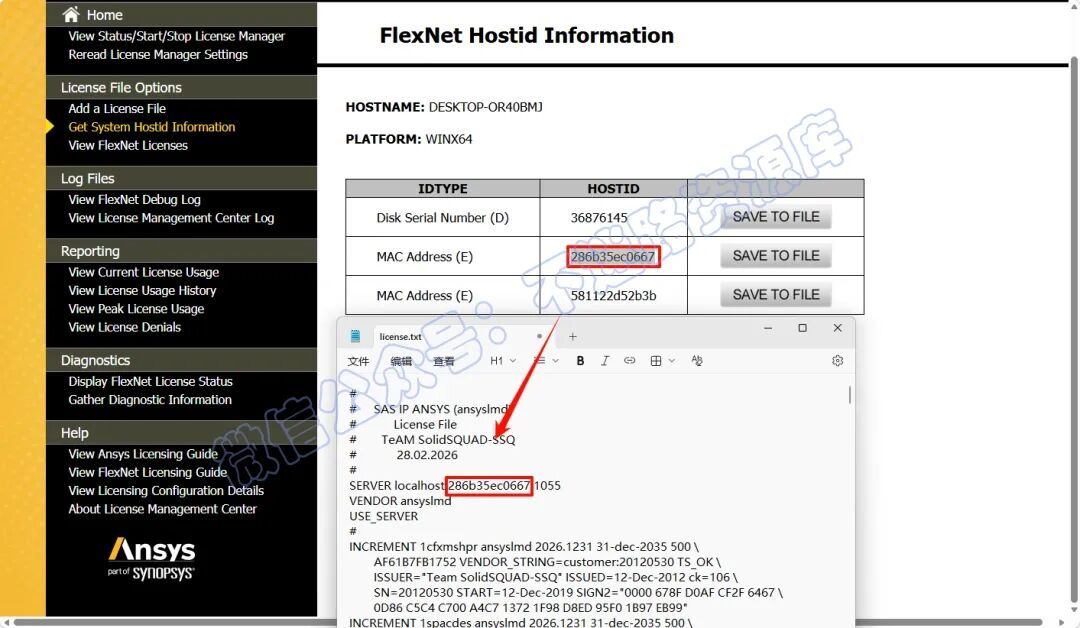Click the HOSTID column header
The height and width of the screenshot is (628, 1080).
[x=613, y=189]
